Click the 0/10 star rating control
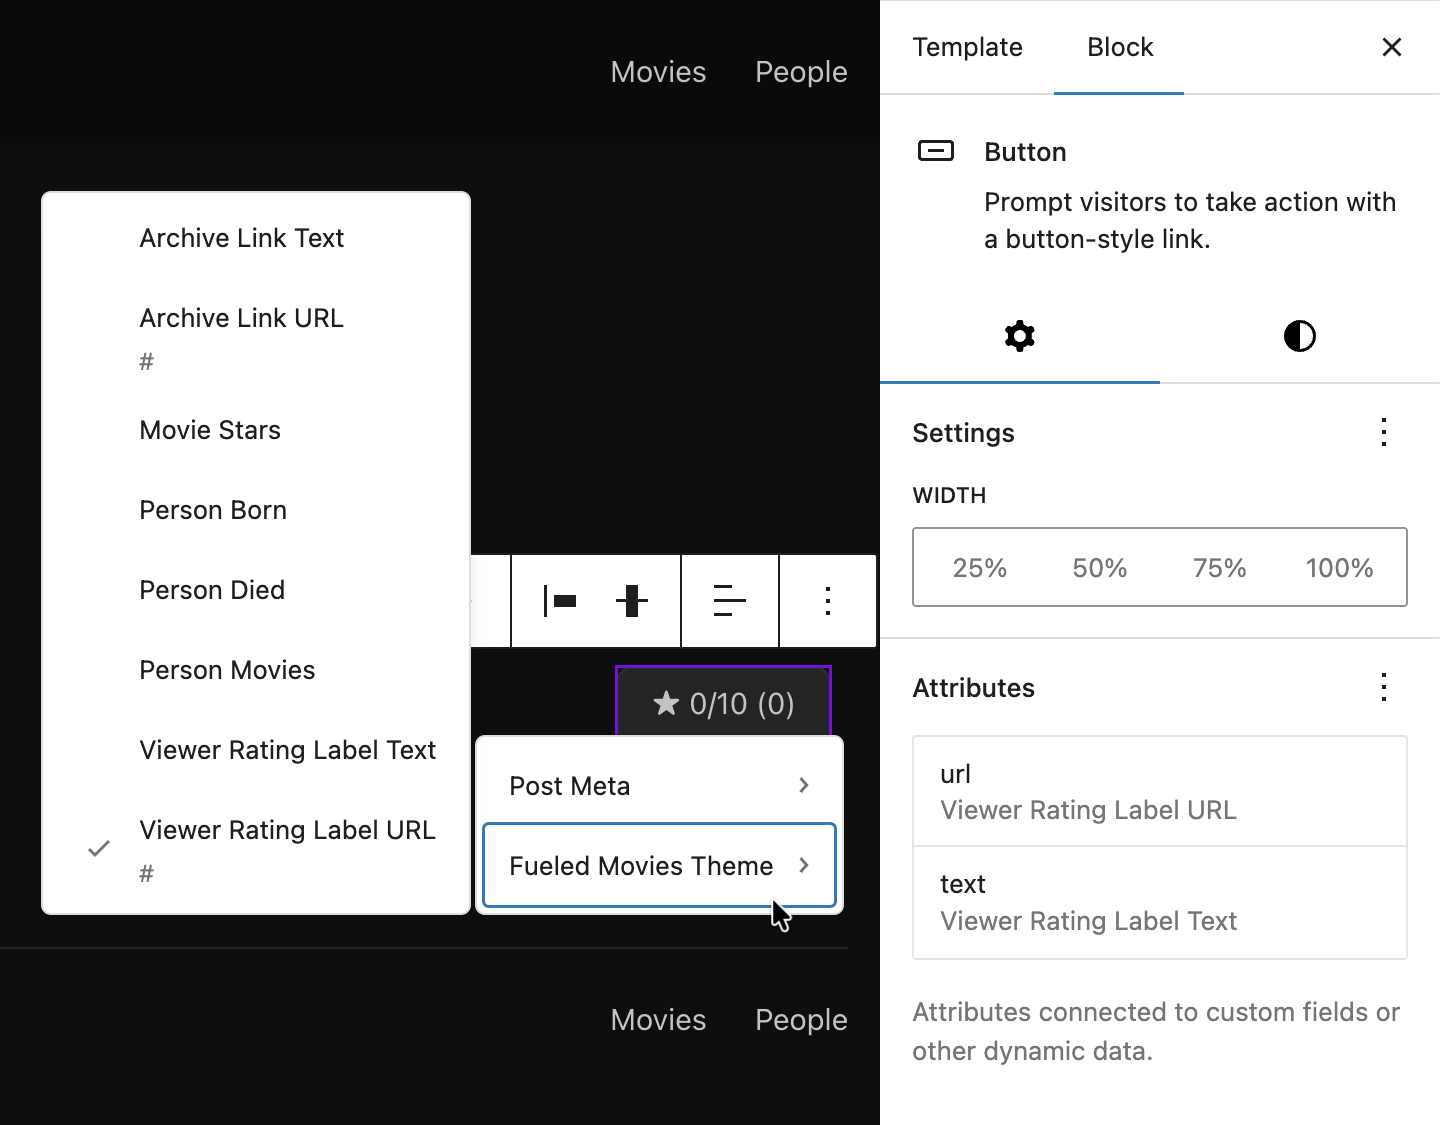 (x=723, y=703)
